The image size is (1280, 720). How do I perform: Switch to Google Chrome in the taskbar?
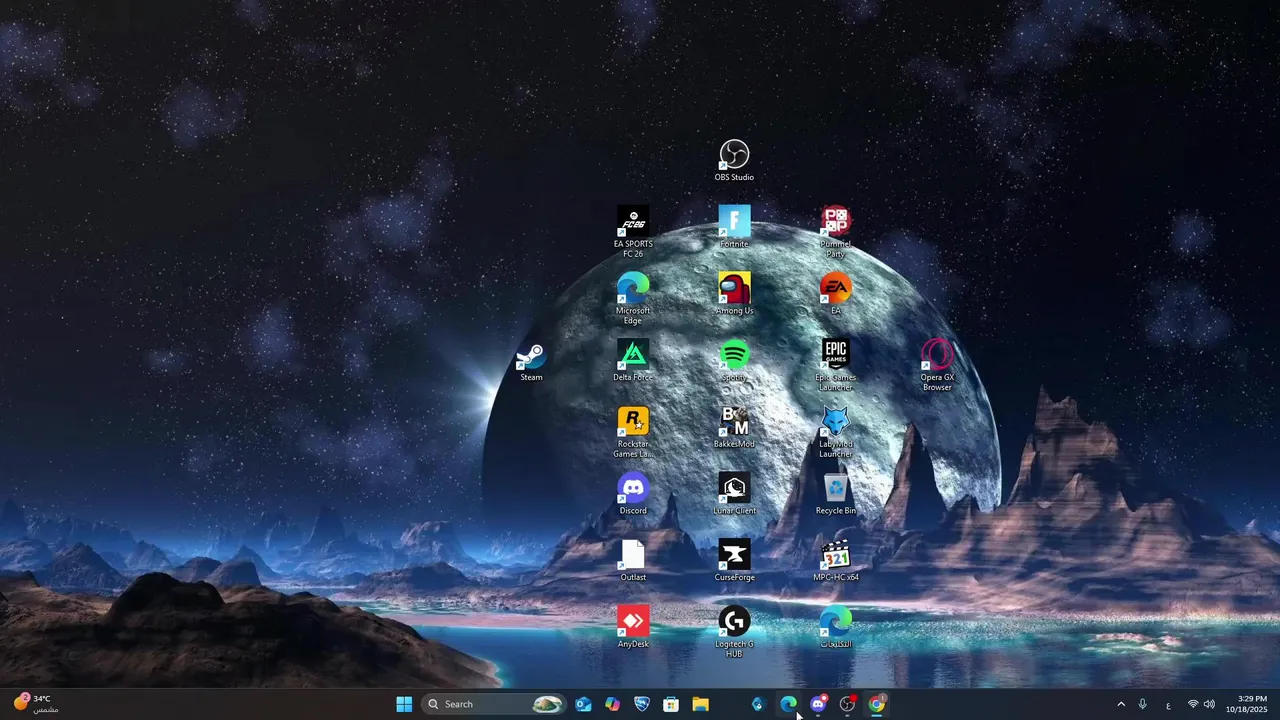coord(877,704)
